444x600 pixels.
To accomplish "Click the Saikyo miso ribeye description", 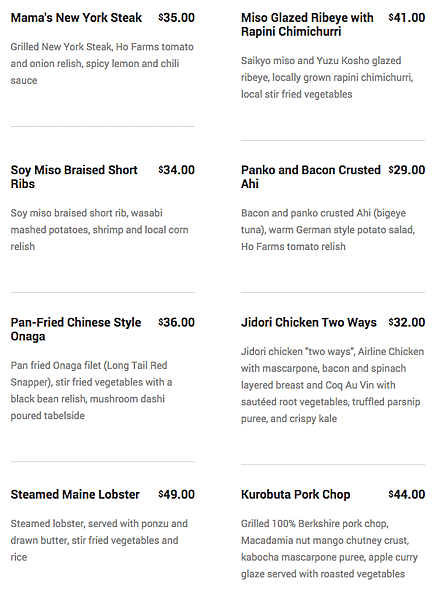I will (x=327, y=77).
